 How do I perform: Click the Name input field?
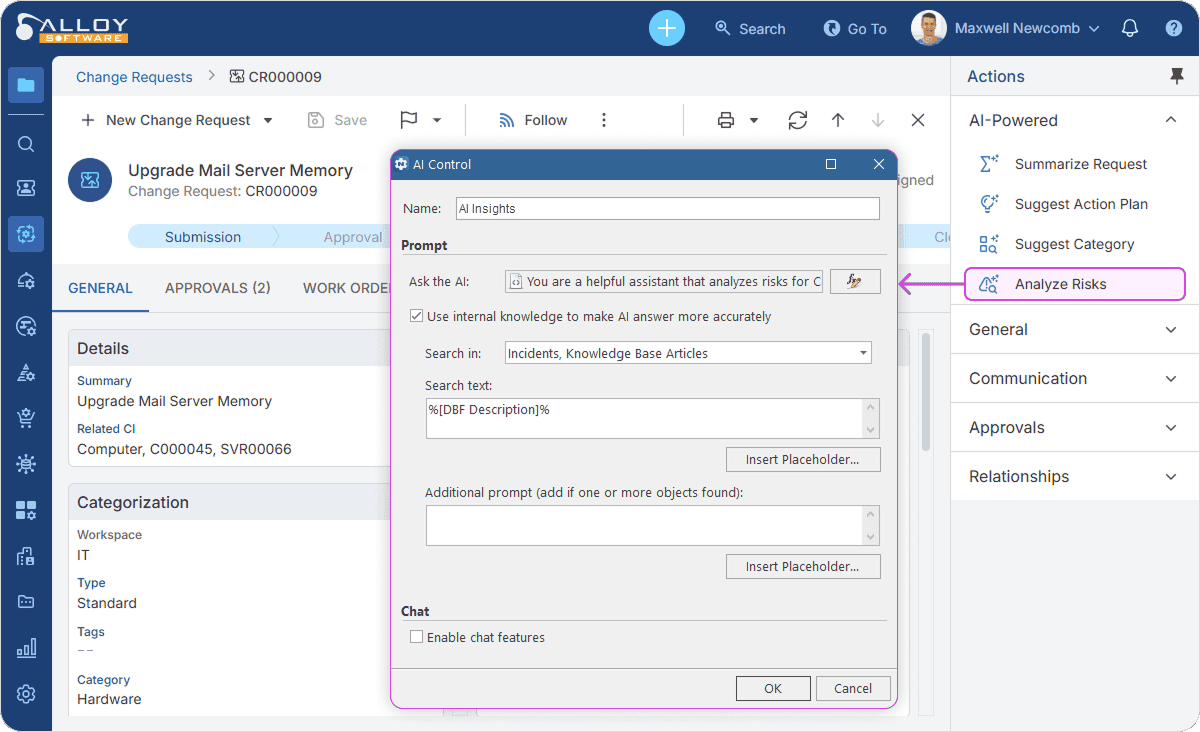tap(667, 208)
